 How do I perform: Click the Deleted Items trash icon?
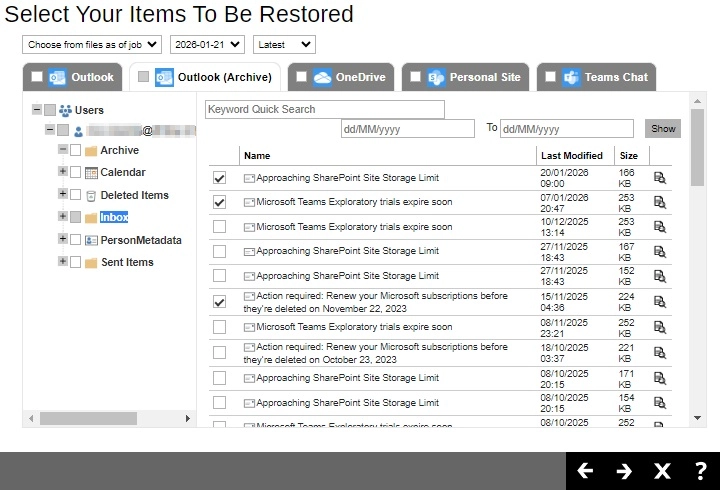[x=90, y=195]
